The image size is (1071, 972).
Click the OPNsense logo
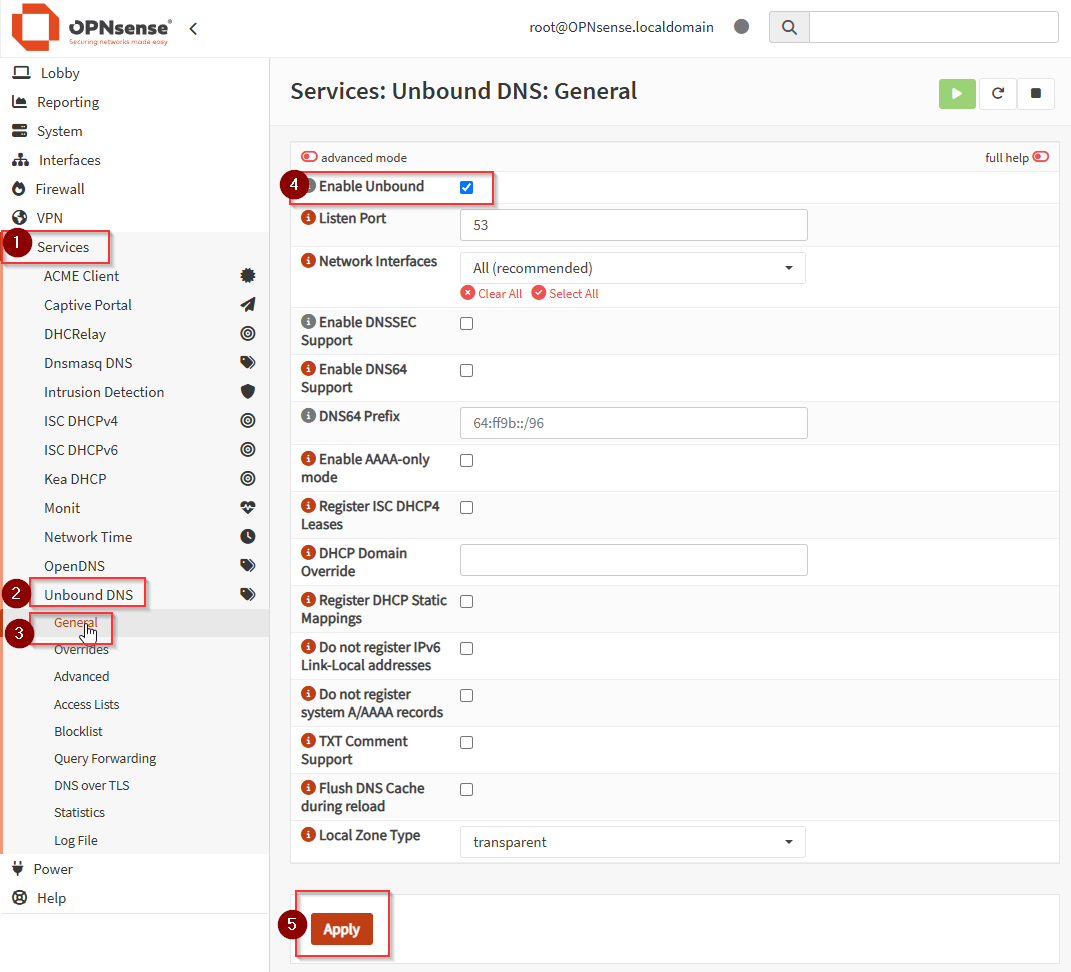[x=91, y=27]
